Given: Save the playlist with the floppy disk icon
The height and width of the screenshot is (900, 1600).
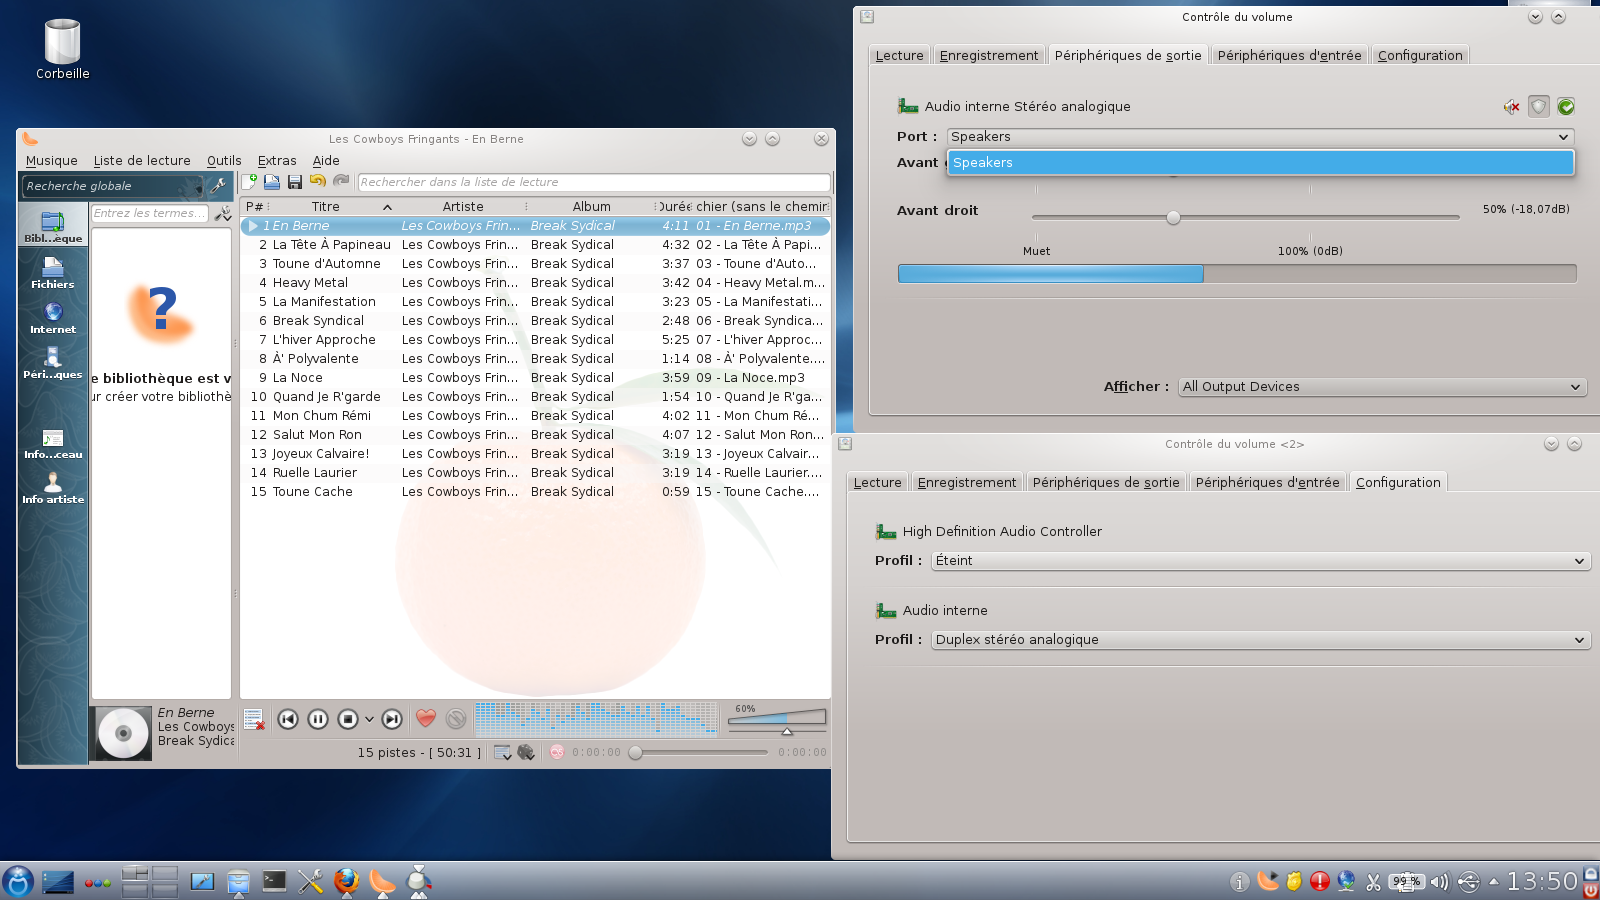Looking at the screenshot, I should [295, 182].
